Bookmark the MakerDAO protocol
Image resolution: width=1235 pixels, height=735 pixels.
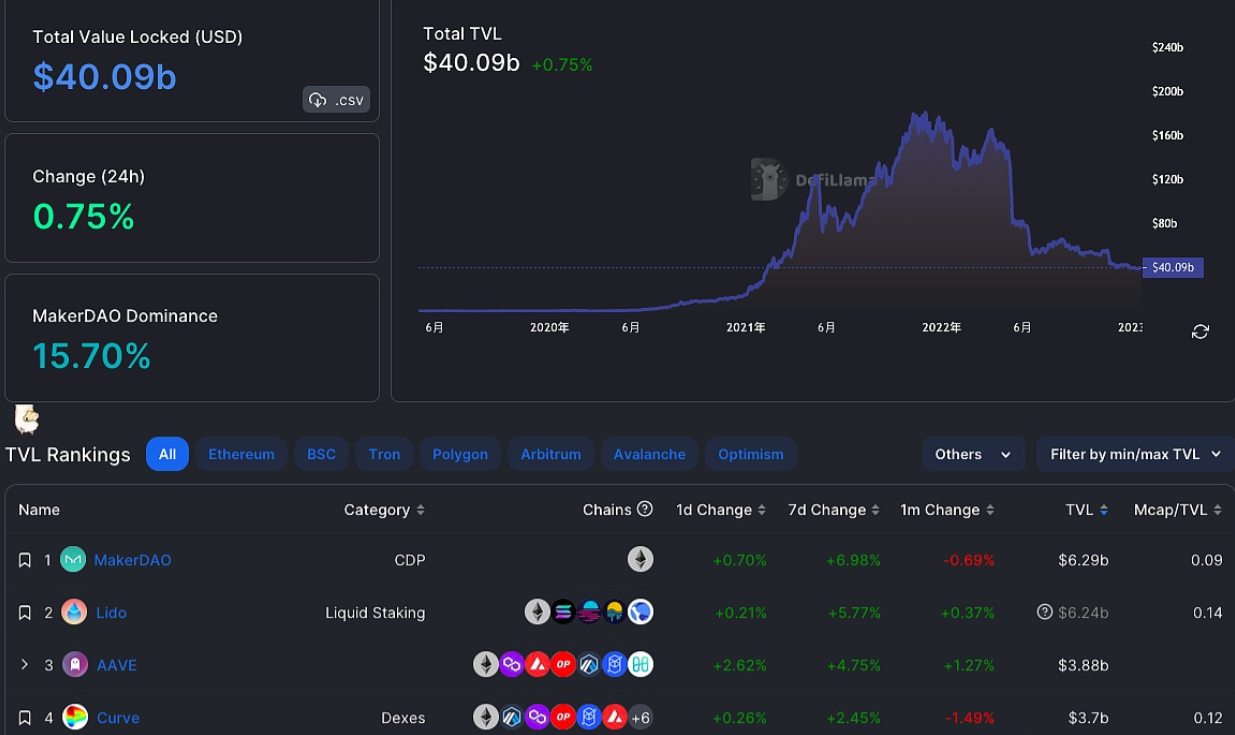click(25, 560)
